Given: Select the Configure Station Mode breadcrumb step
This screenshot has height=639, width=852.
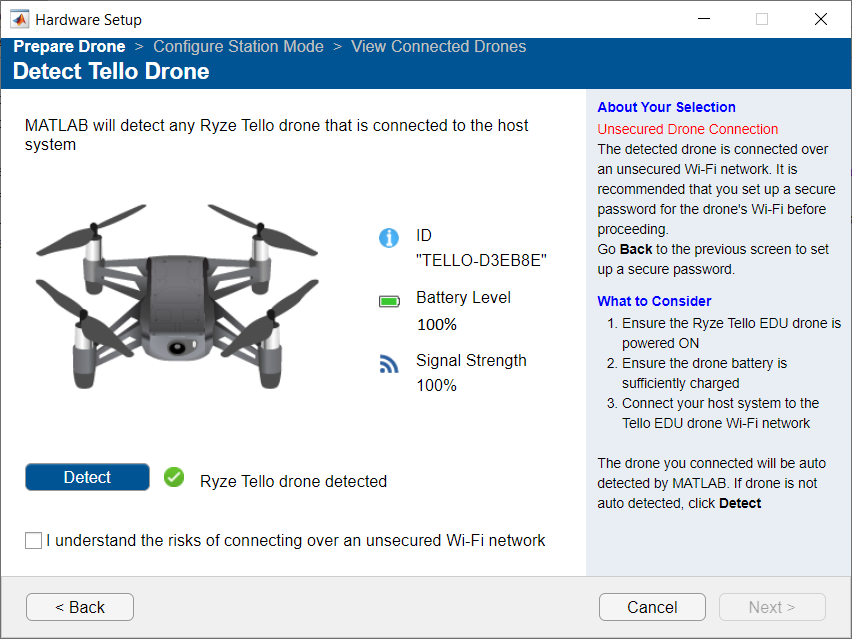Looking at the screenshot, I should pyautogui.click(x=238, y=47).
